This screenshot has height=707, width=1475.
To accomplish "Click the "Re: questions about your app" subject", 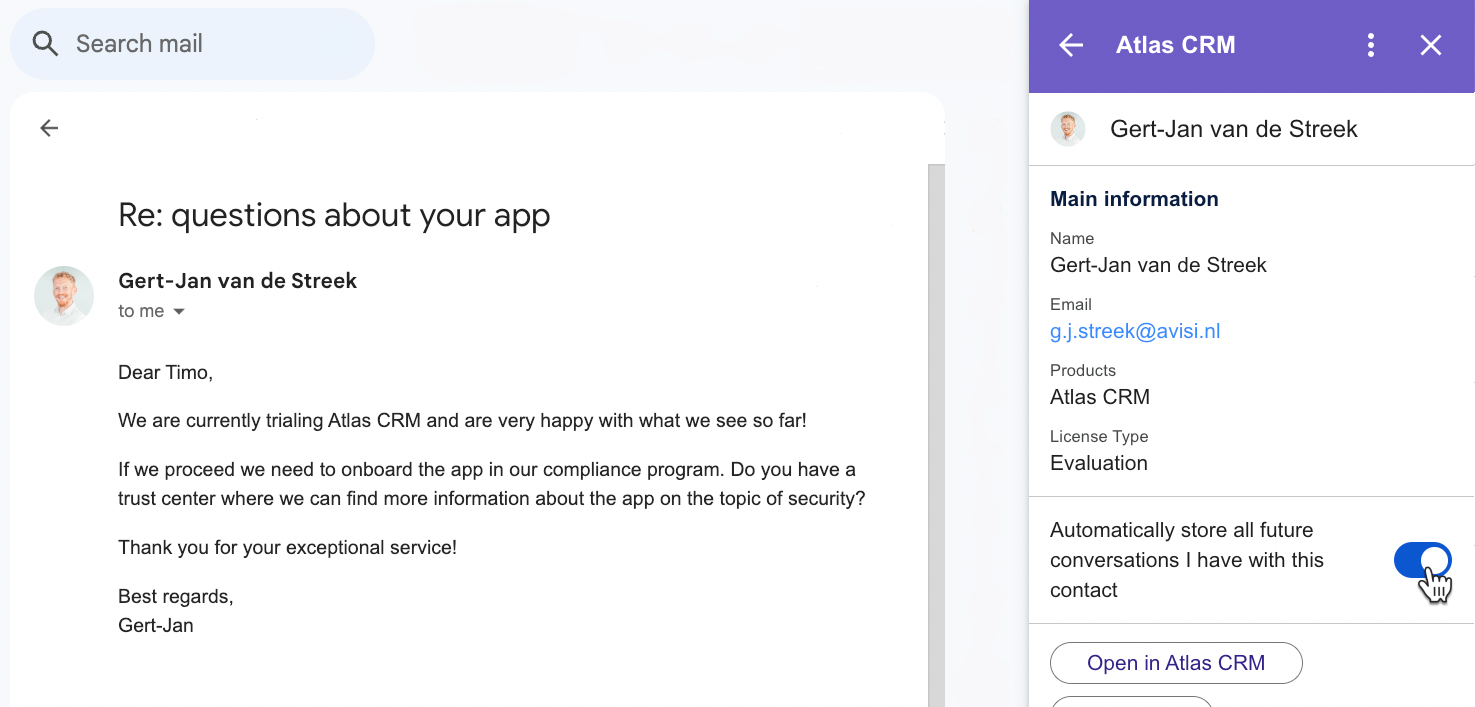I will (334, 215).
